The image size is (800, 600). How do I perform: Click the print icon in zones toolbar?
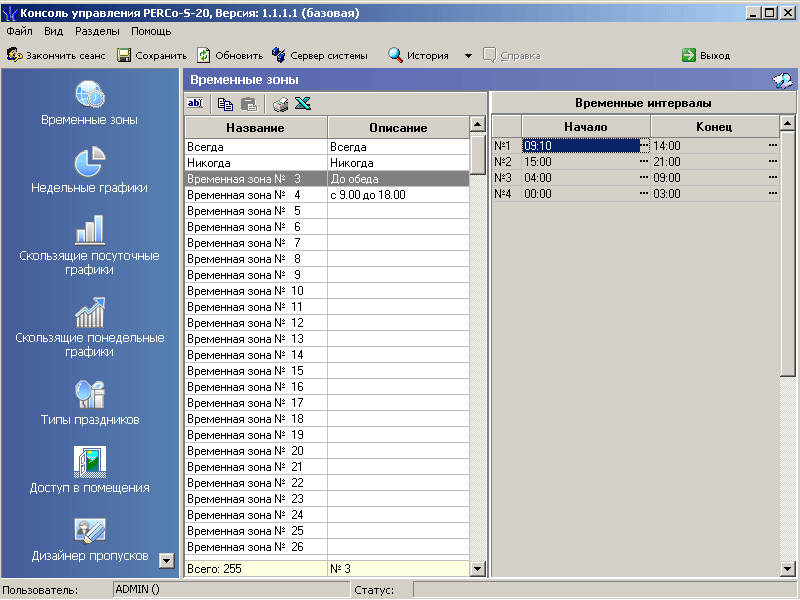[x=280, y=104]
